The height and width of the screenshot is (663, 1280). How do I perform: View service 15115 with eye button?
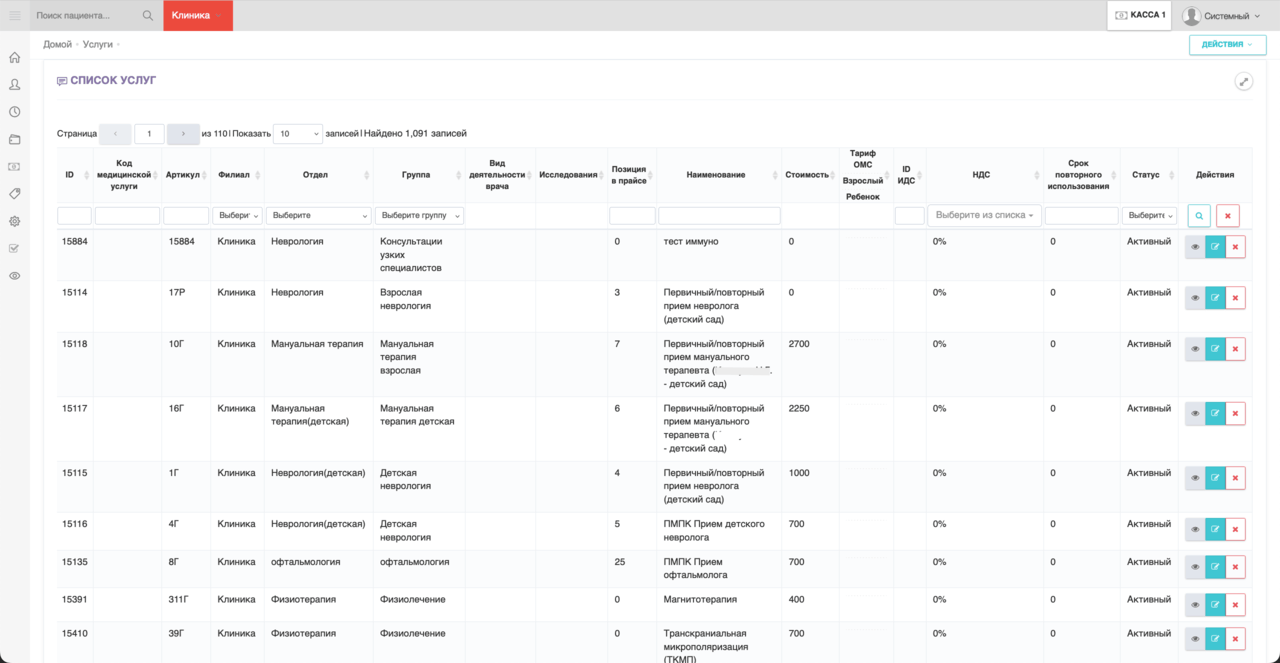1195,478
